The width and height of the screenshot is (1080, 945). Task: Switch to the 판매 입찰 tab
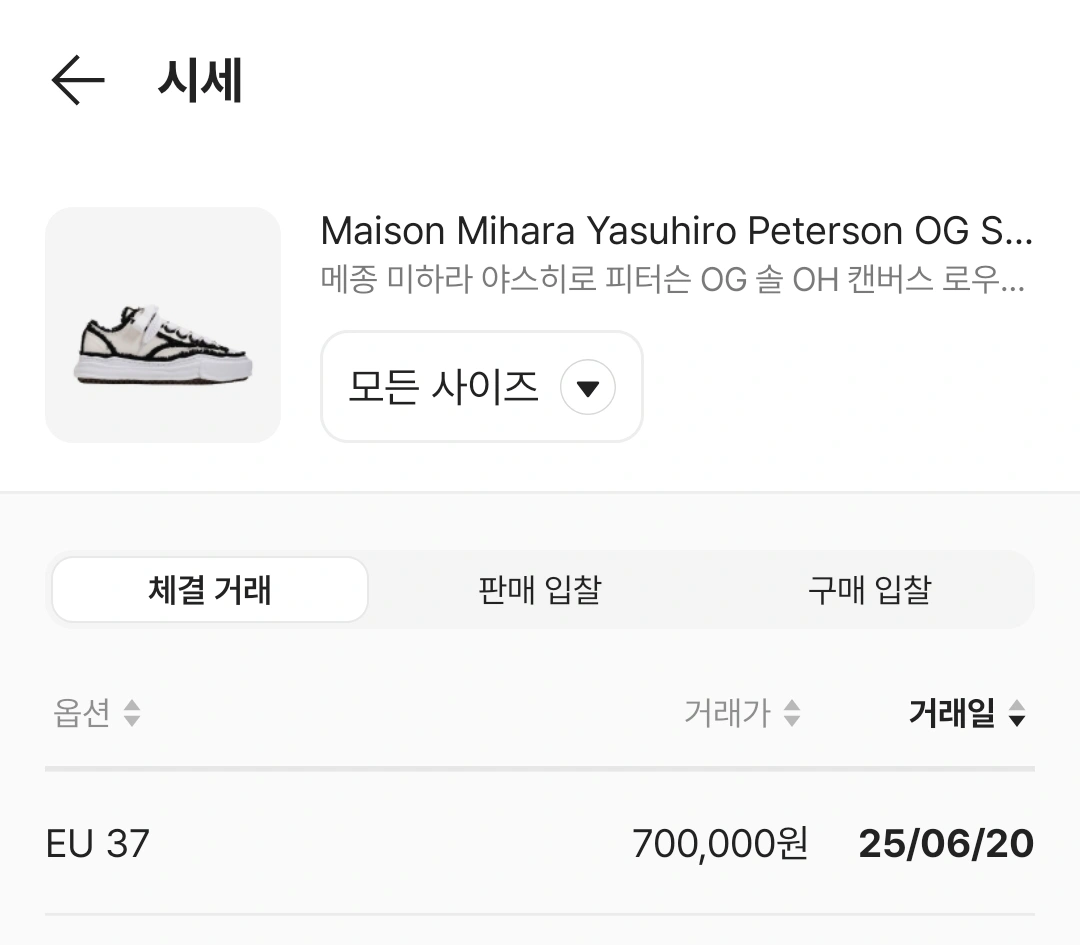pos(540,590)
